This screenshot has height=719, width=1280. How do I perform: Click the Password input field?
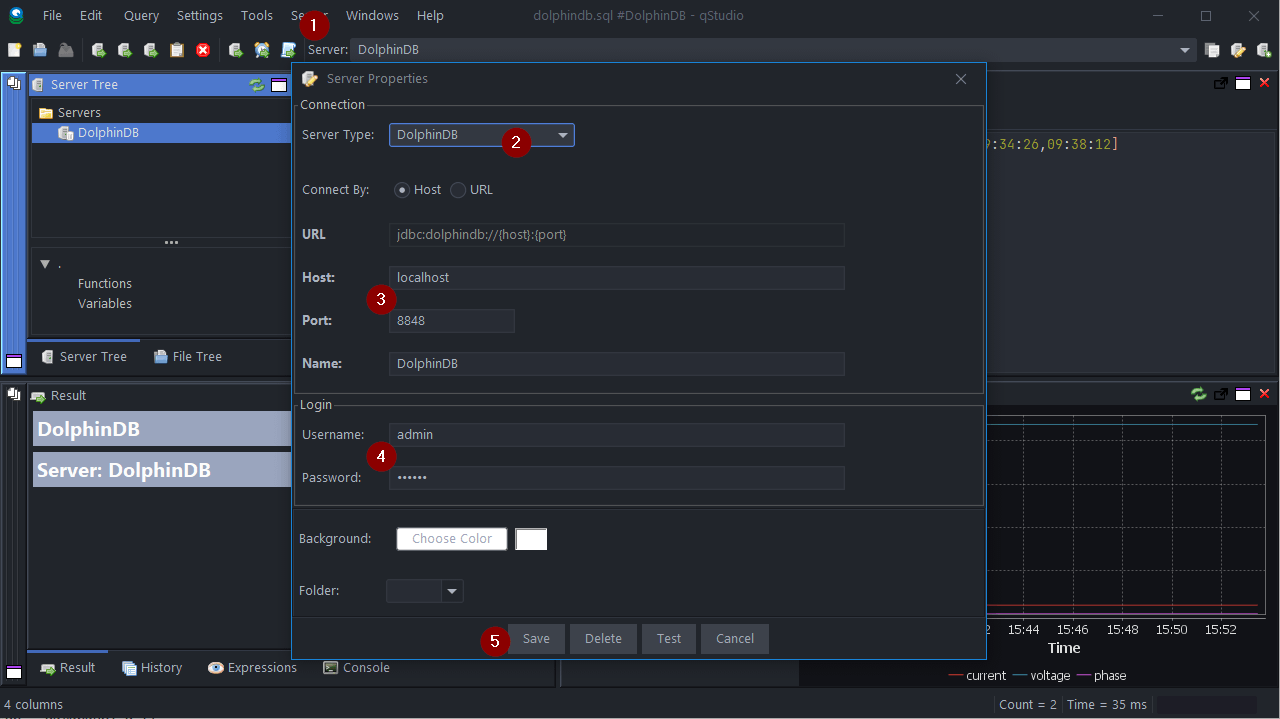pyautogui.click(x=617, y=478)
